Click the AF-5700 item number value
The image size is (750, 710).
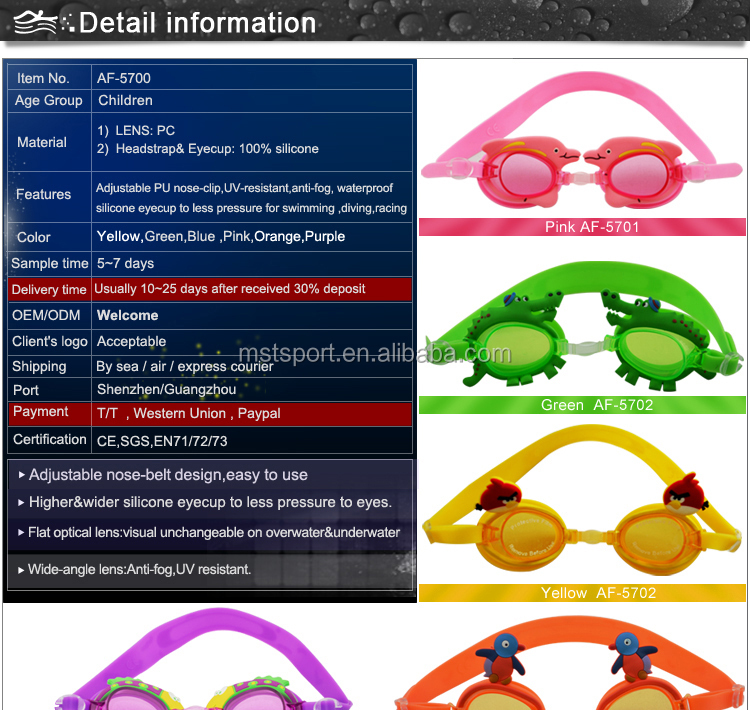point(123,78)
